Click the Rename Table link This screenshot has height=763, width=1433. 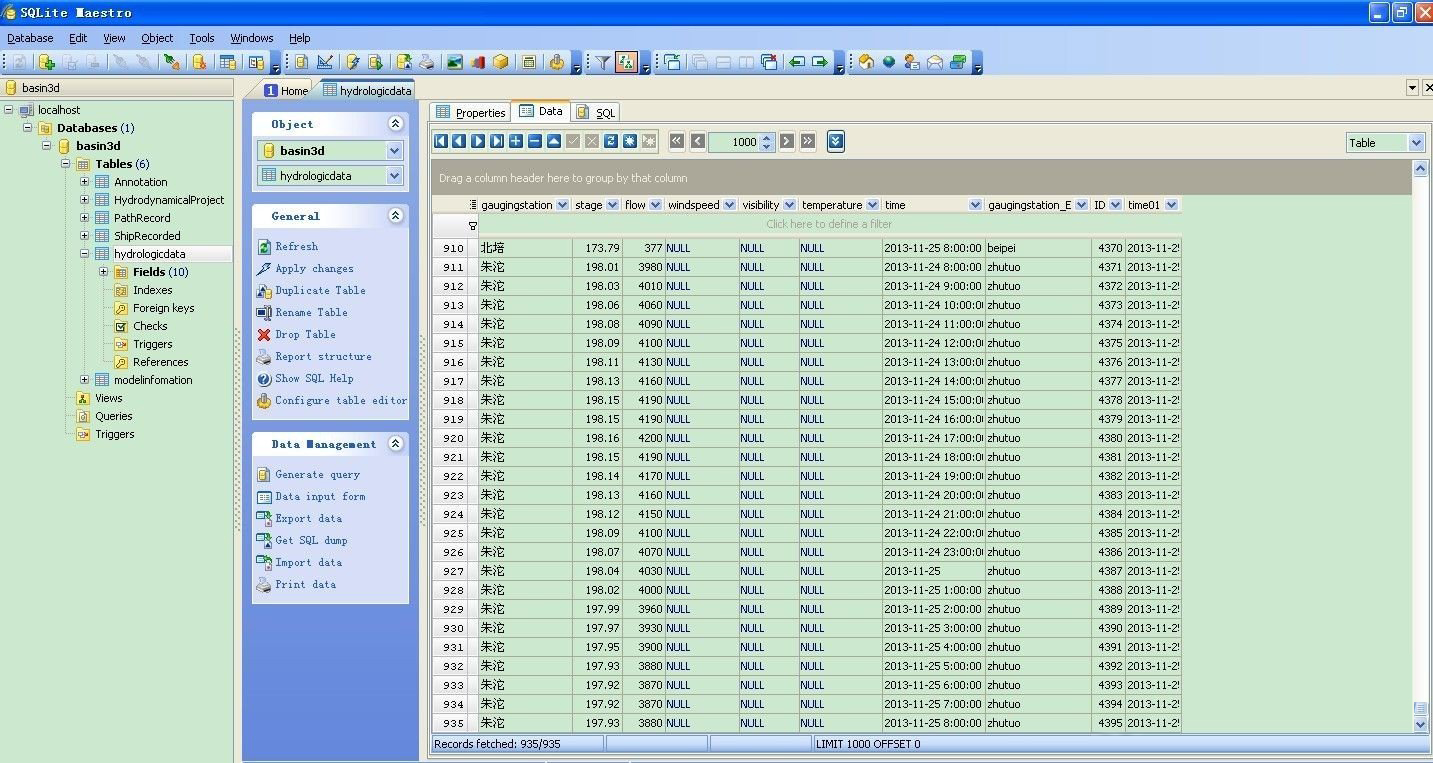tap(311, 313)
